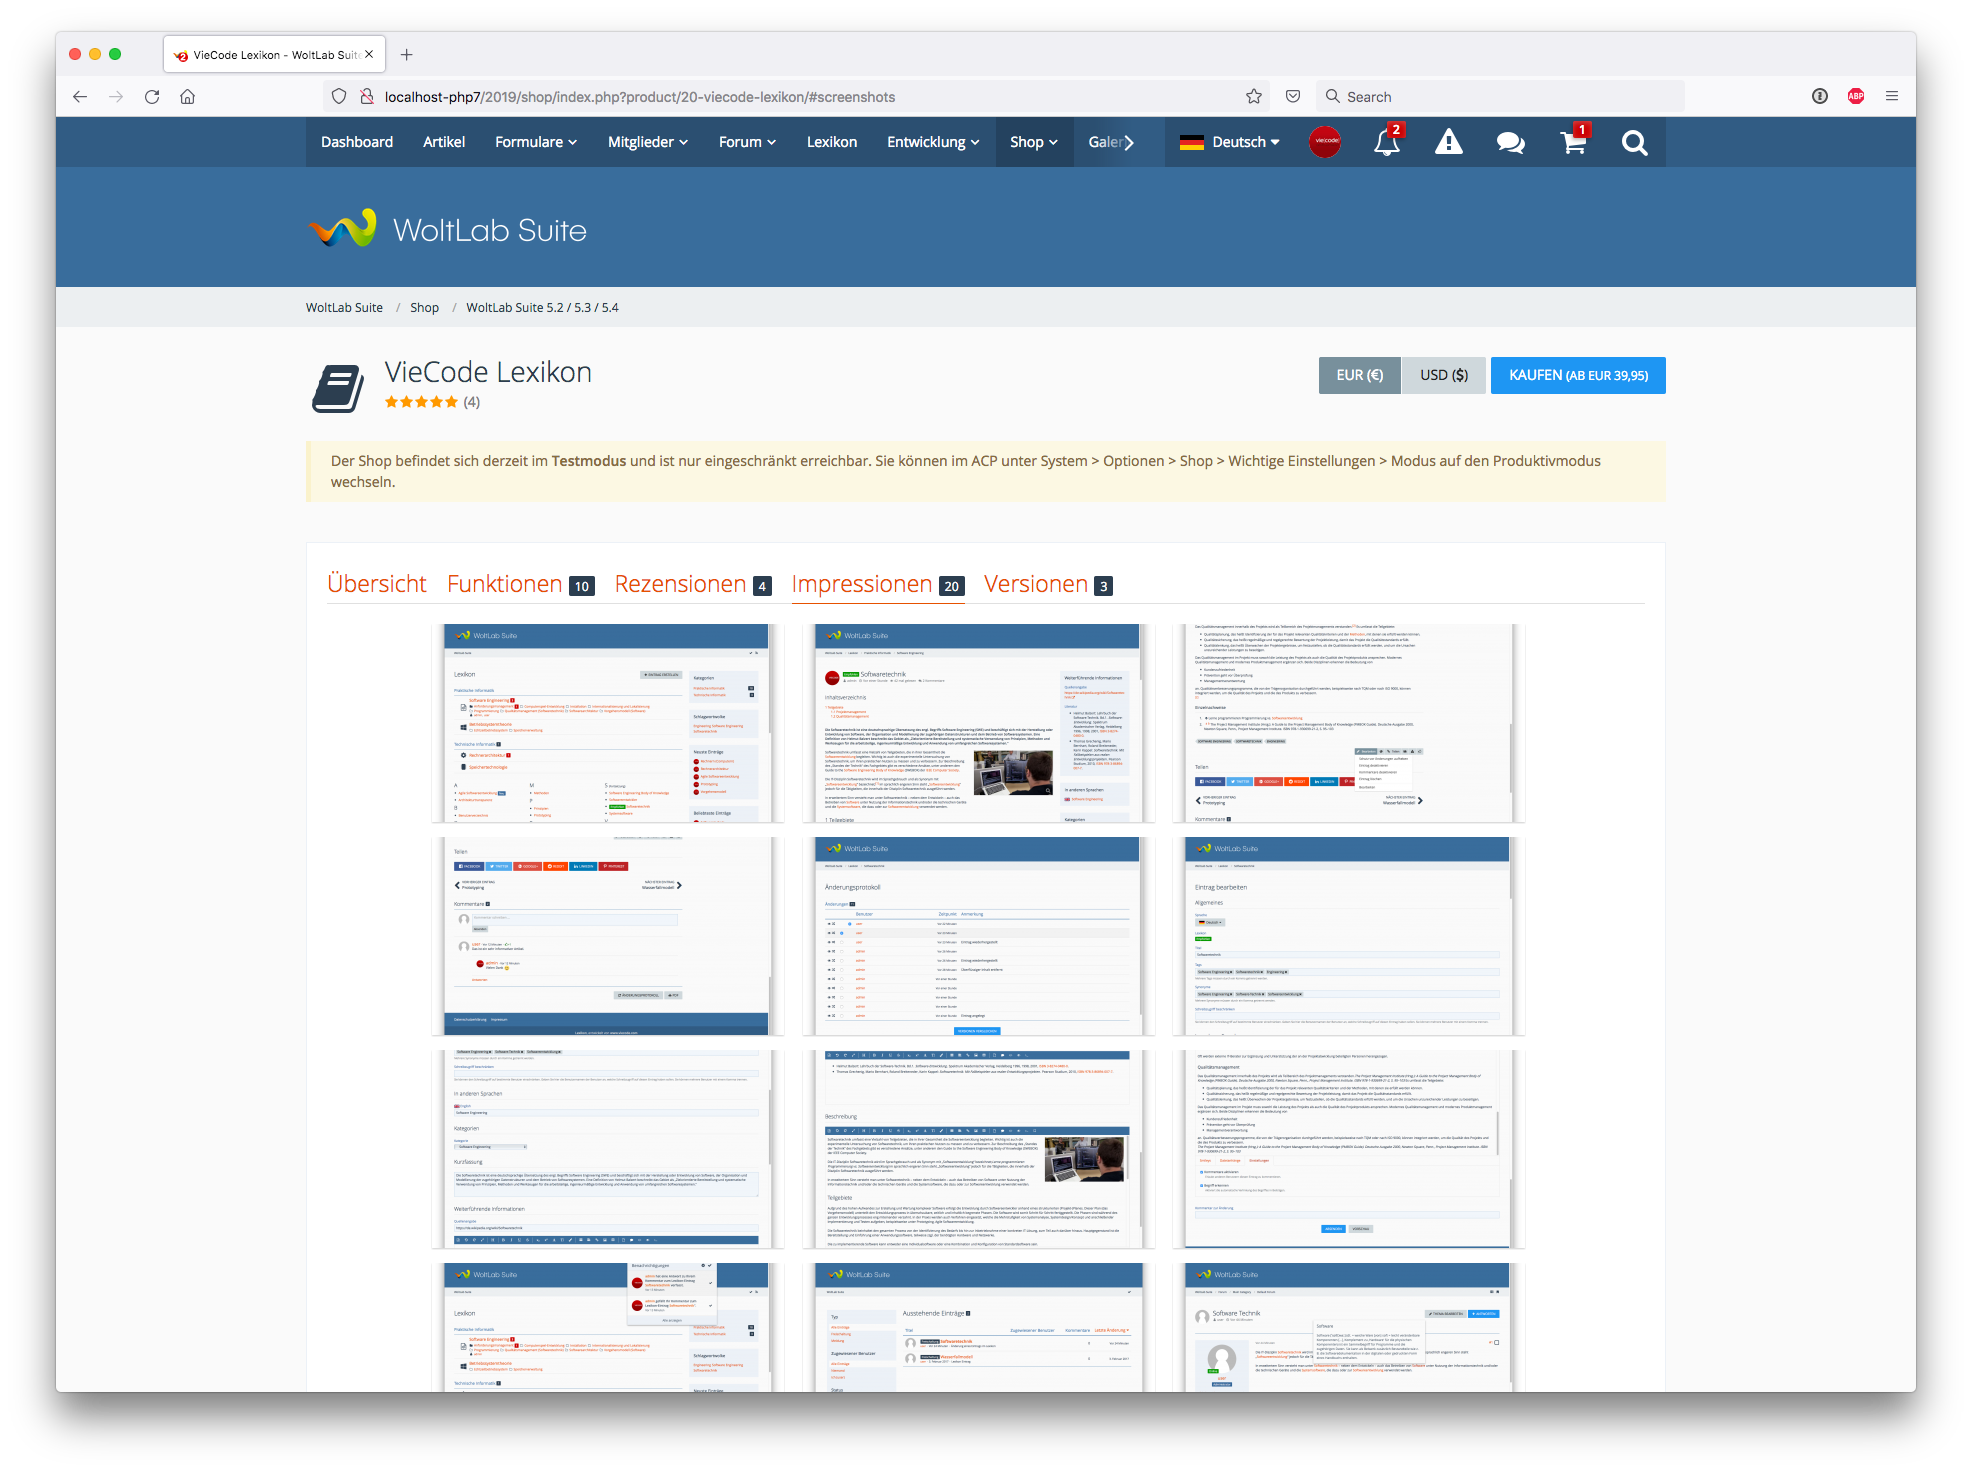Viewport: 1972px width, 1472px height.
Task: Click the warning triangle moderation icon
Action: (1448, 143)
